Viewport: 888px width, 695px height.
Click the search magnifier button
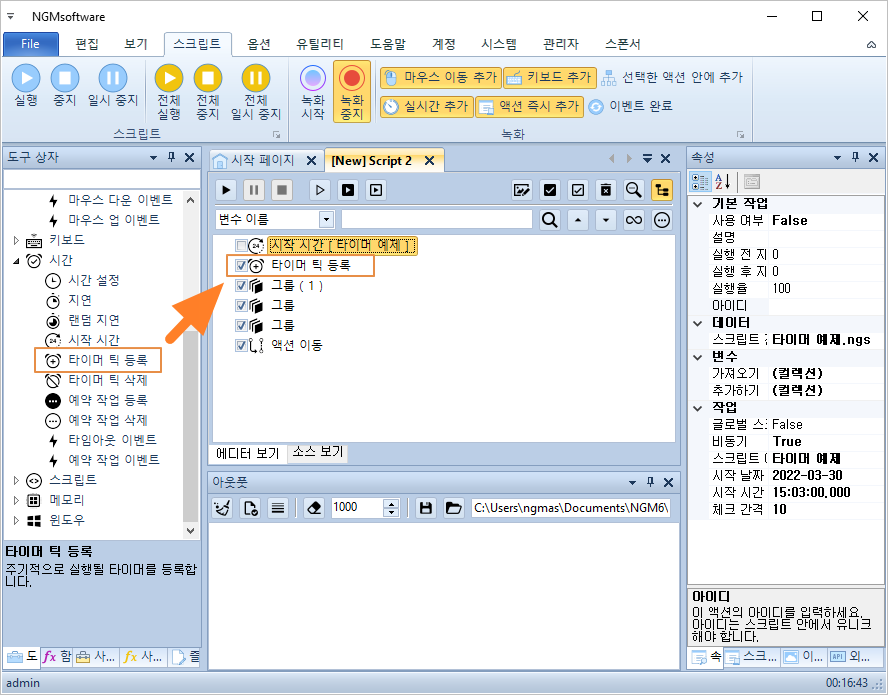549,219
